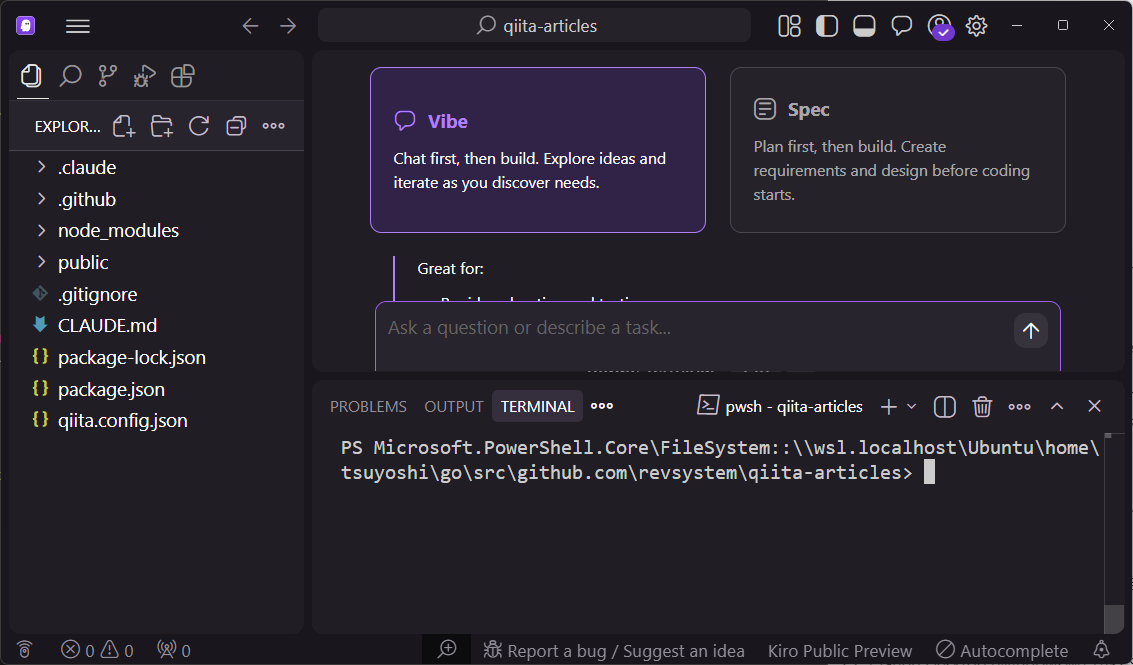
Task: Click the New File icon in Explorer
Action: coord(124,126)
